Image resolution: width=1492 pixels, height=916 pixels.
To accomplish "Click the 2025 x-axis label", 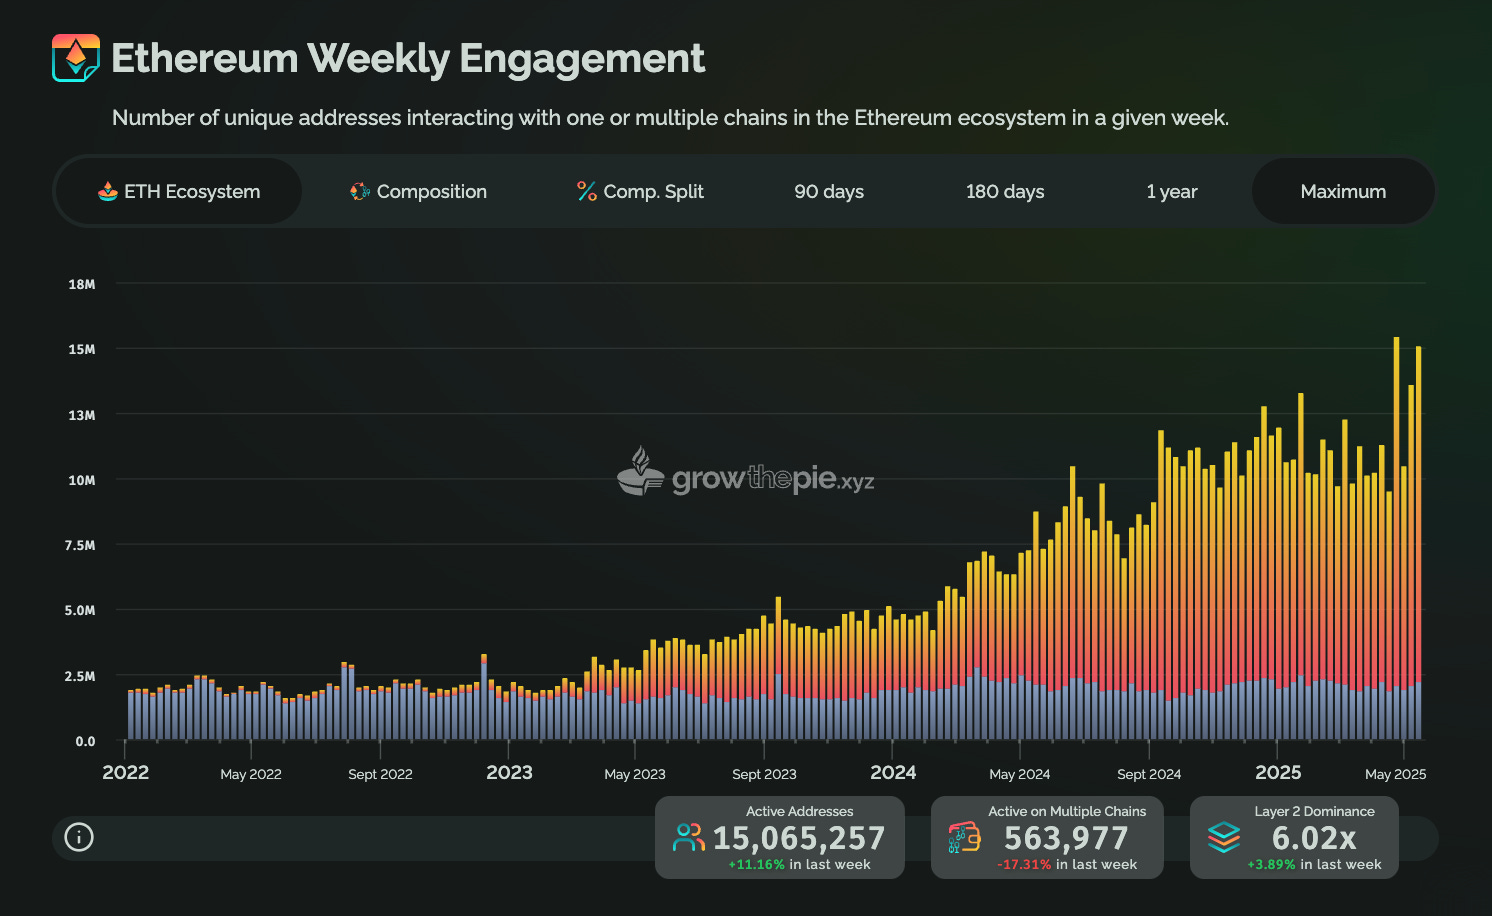I will 1278,773.
